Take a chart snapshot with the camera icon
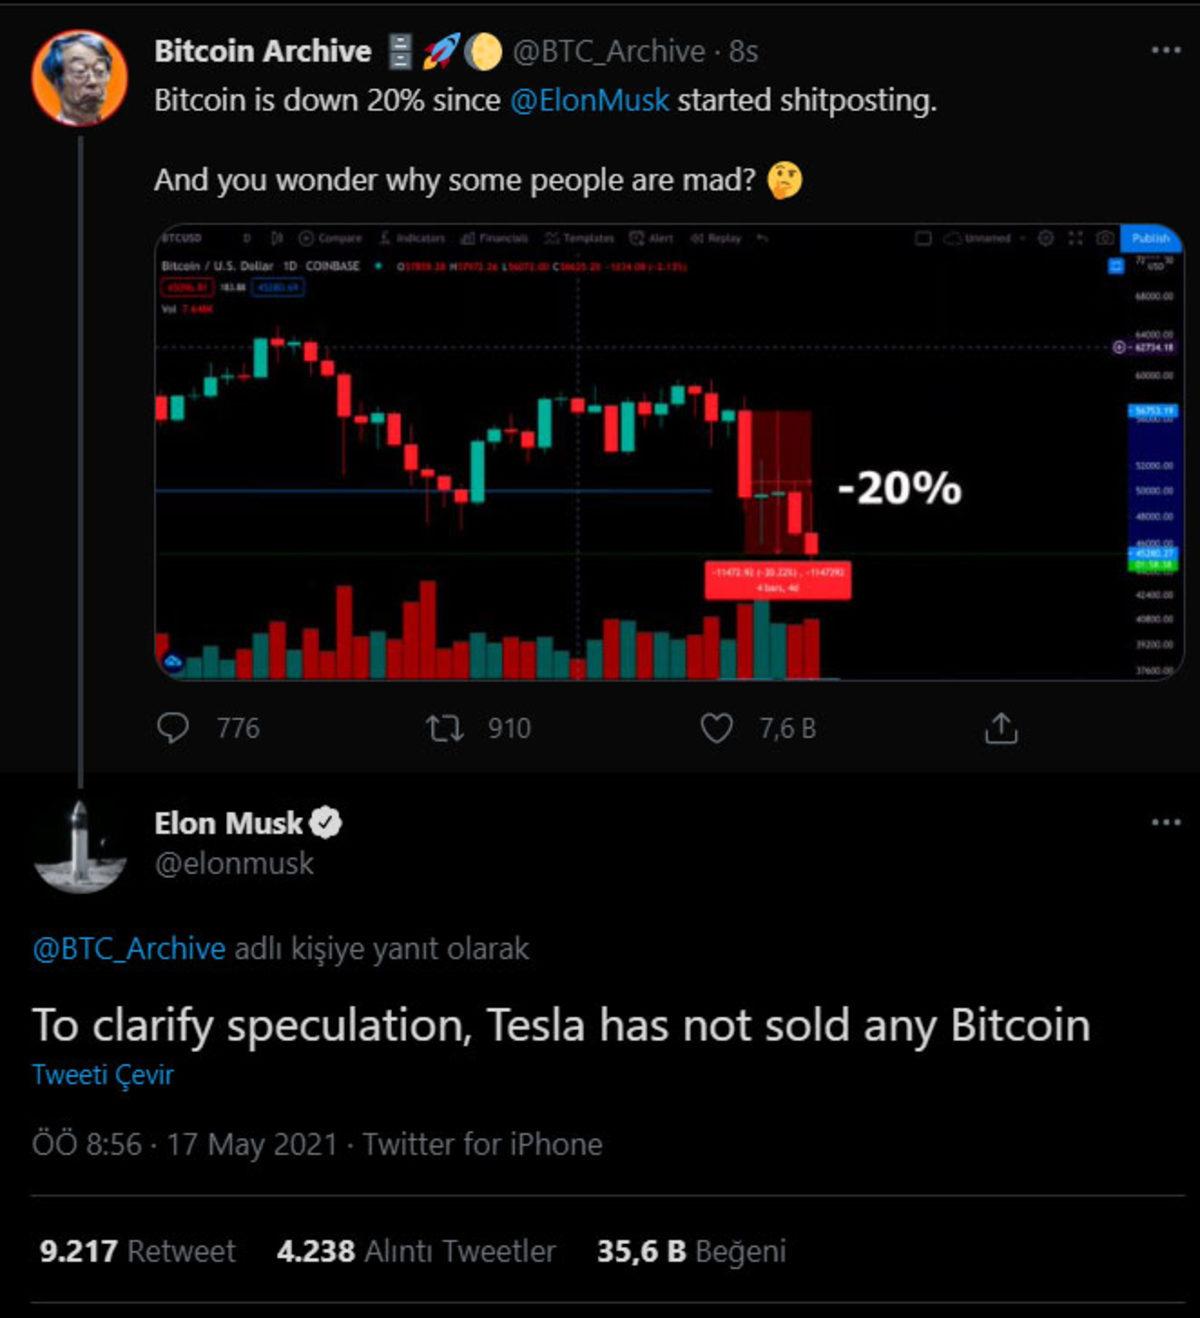The height and width of the screenshot is (1318, 1200). 1104,239
